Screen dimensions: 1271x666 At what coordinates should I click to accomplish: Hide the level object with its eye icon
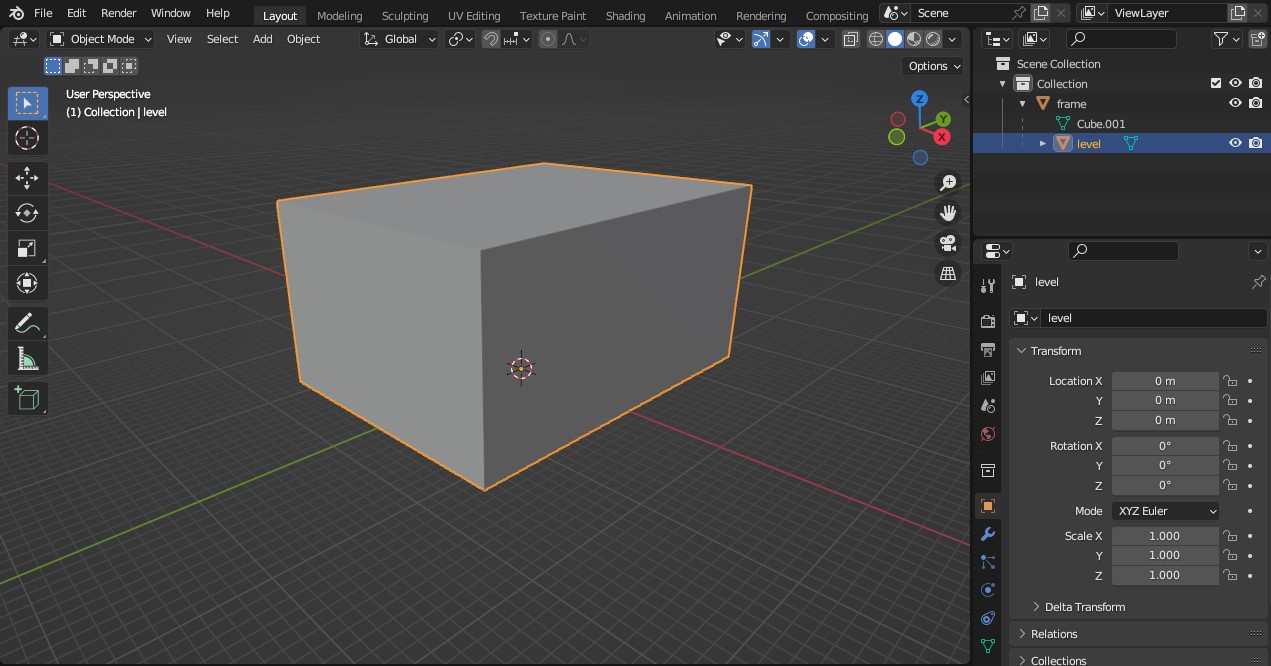pos(1236,143)
